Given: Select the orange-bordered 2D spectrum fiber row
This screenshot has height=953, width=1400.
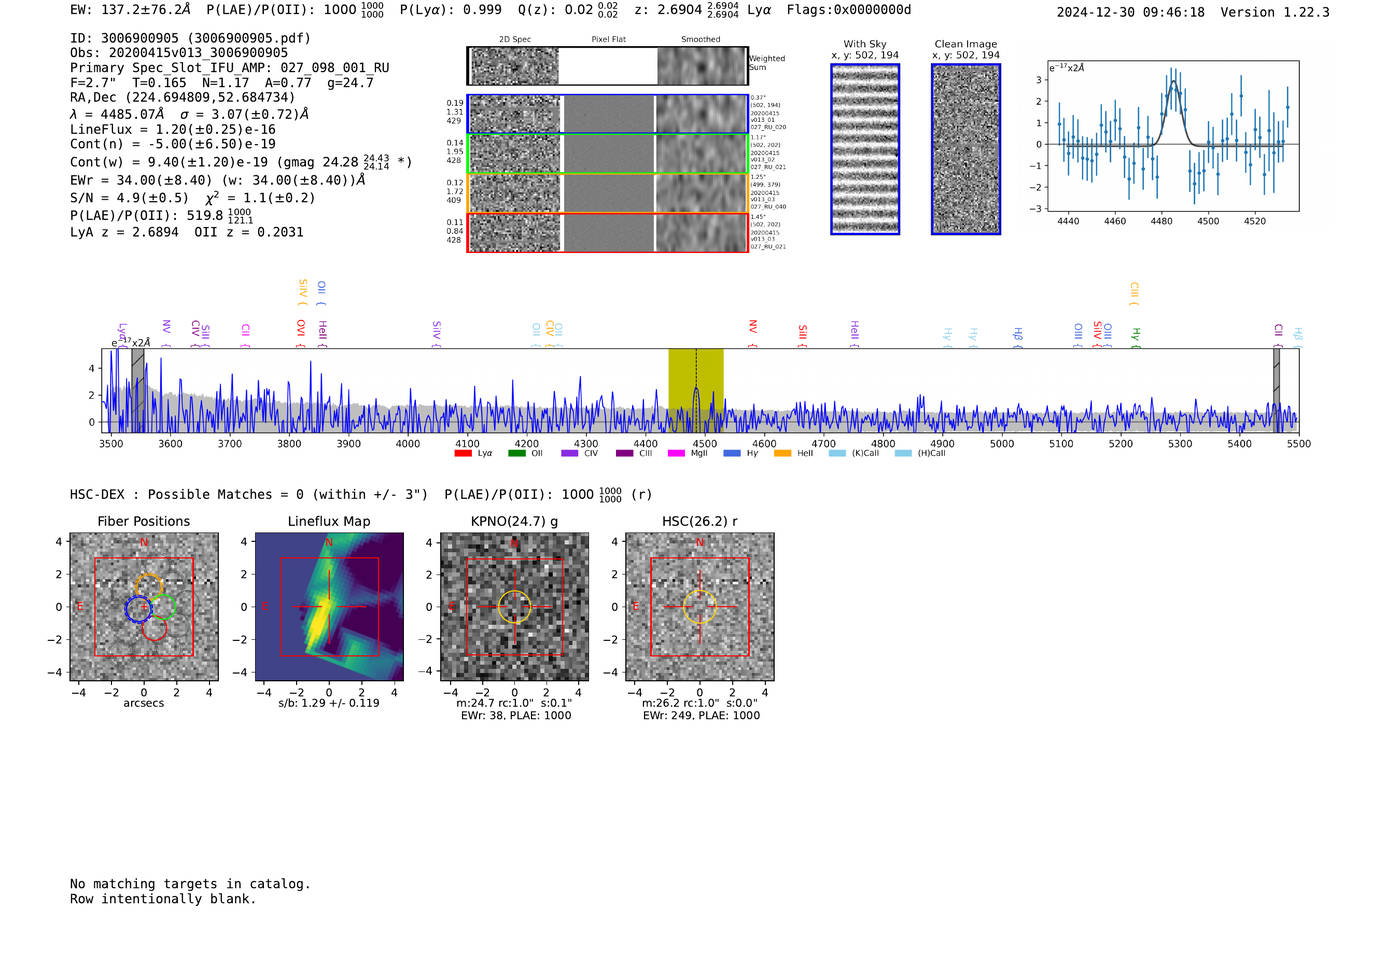Looking at the screenshot, I should point(607,193).
